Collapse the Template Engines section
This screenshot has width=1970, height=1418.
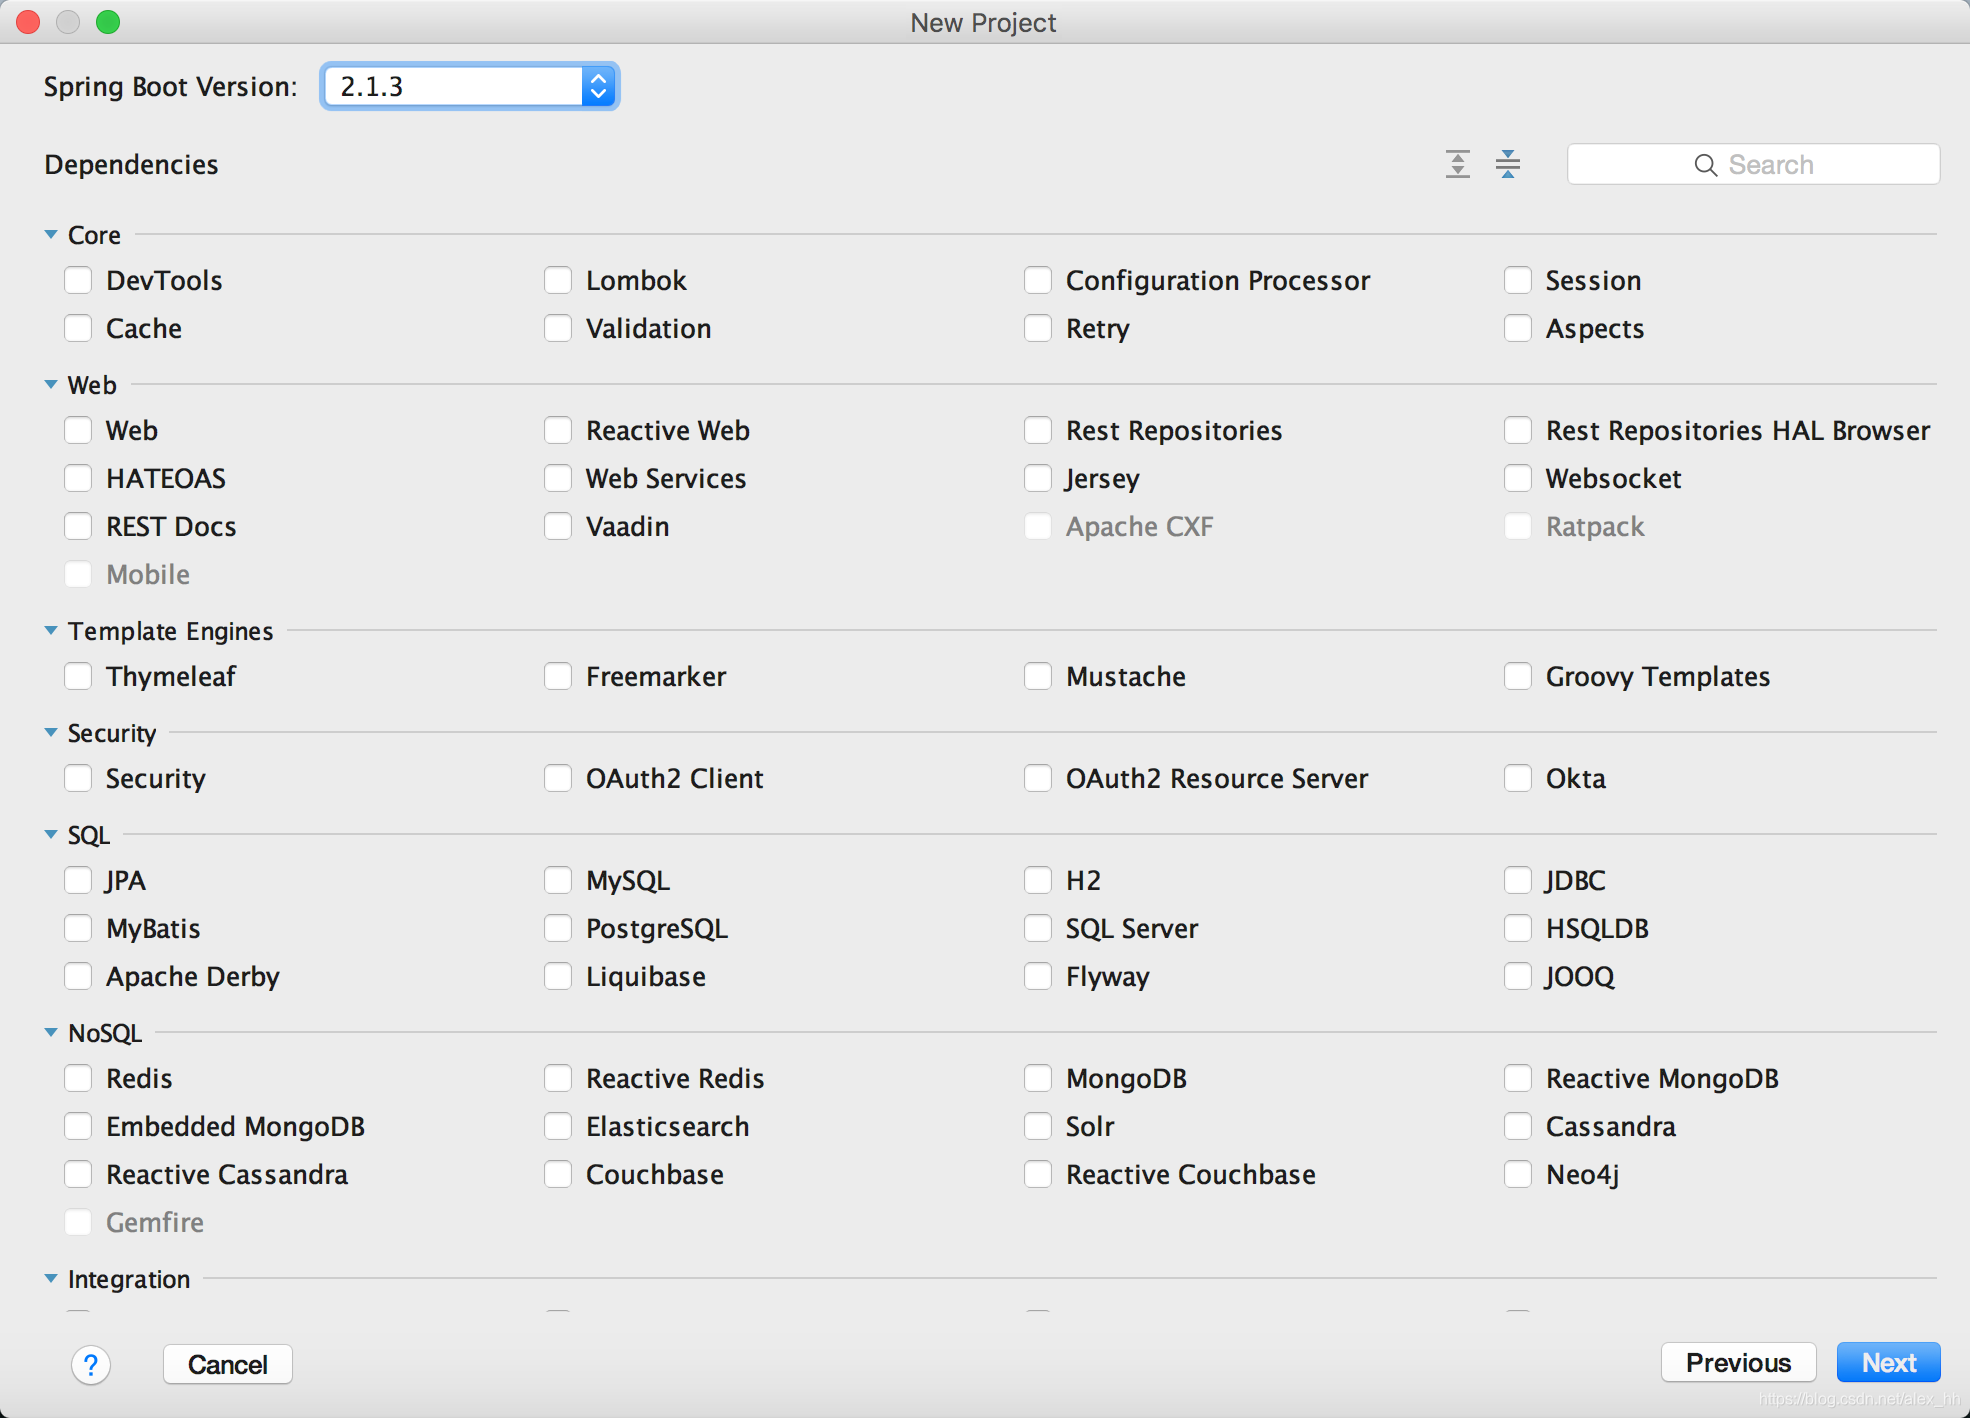[51, 631]
